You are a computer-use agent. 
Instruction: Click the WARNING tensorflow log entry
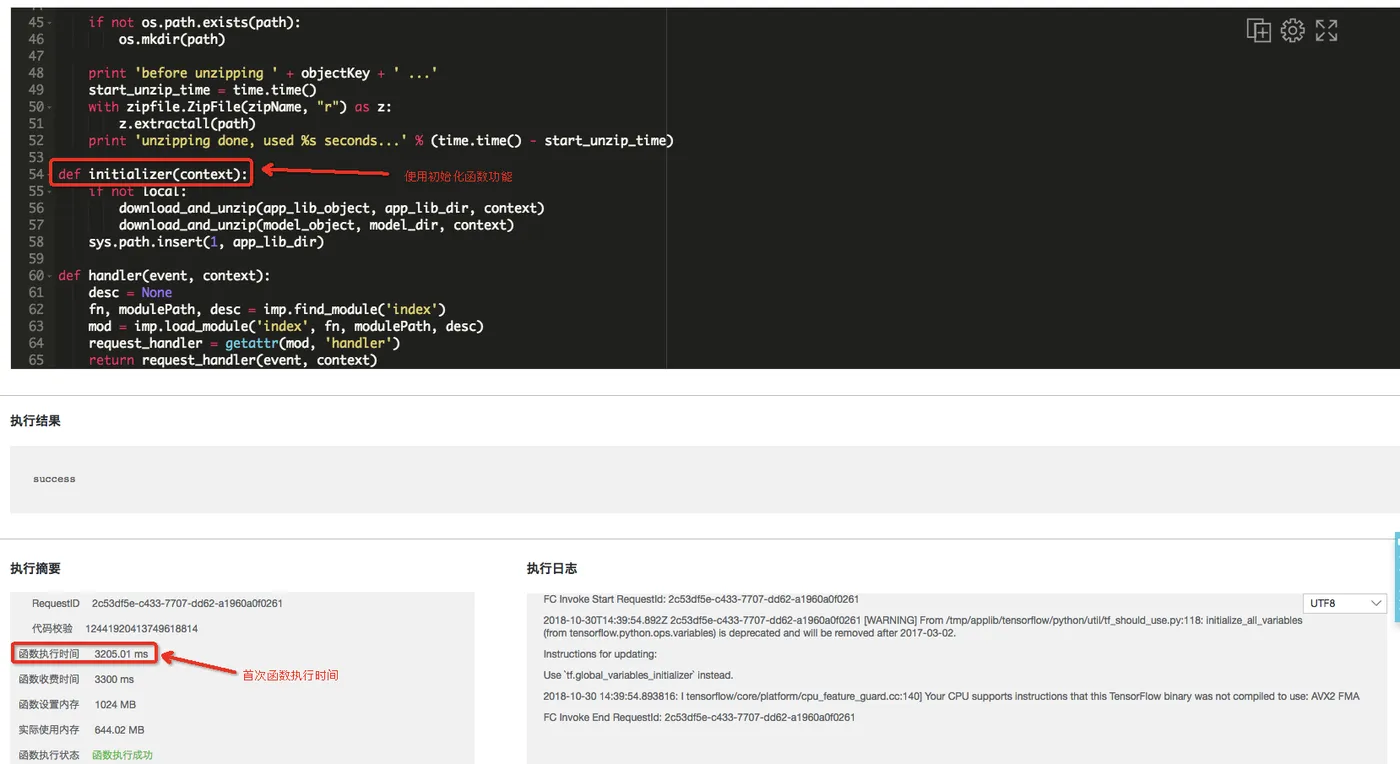tap(923, 626)
